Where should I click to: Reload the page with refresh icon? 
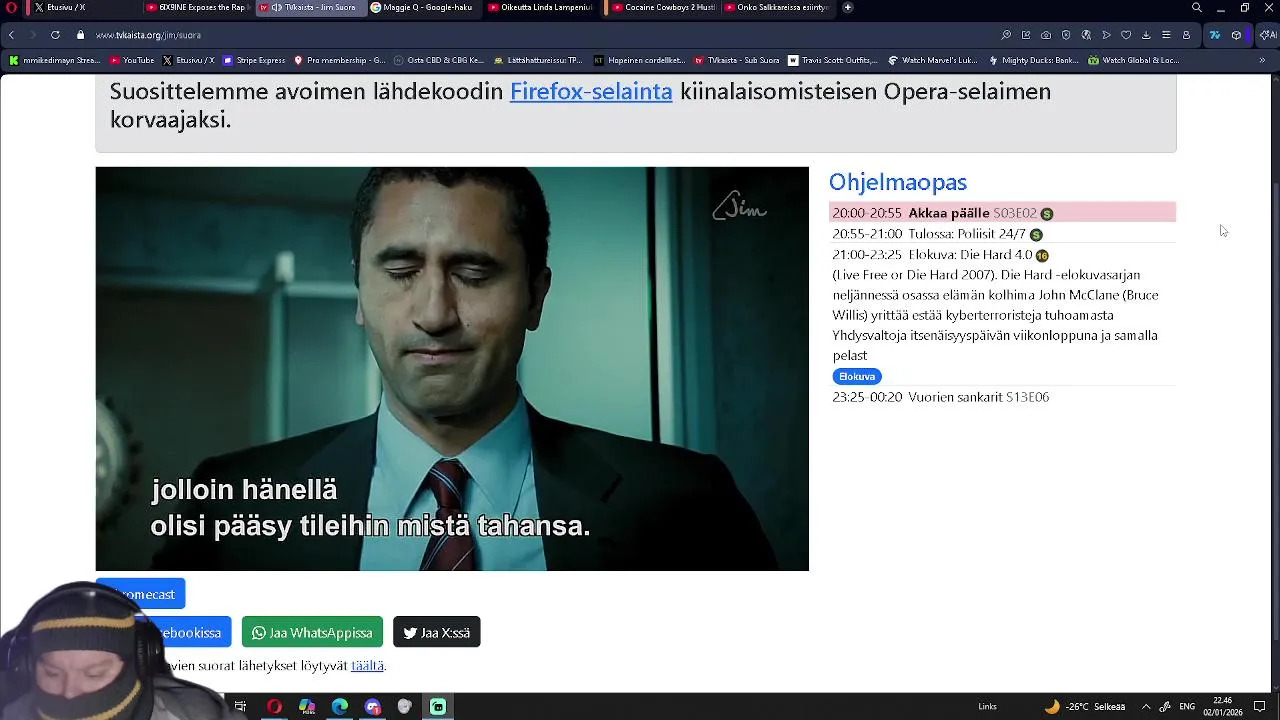tap(55, 35)
